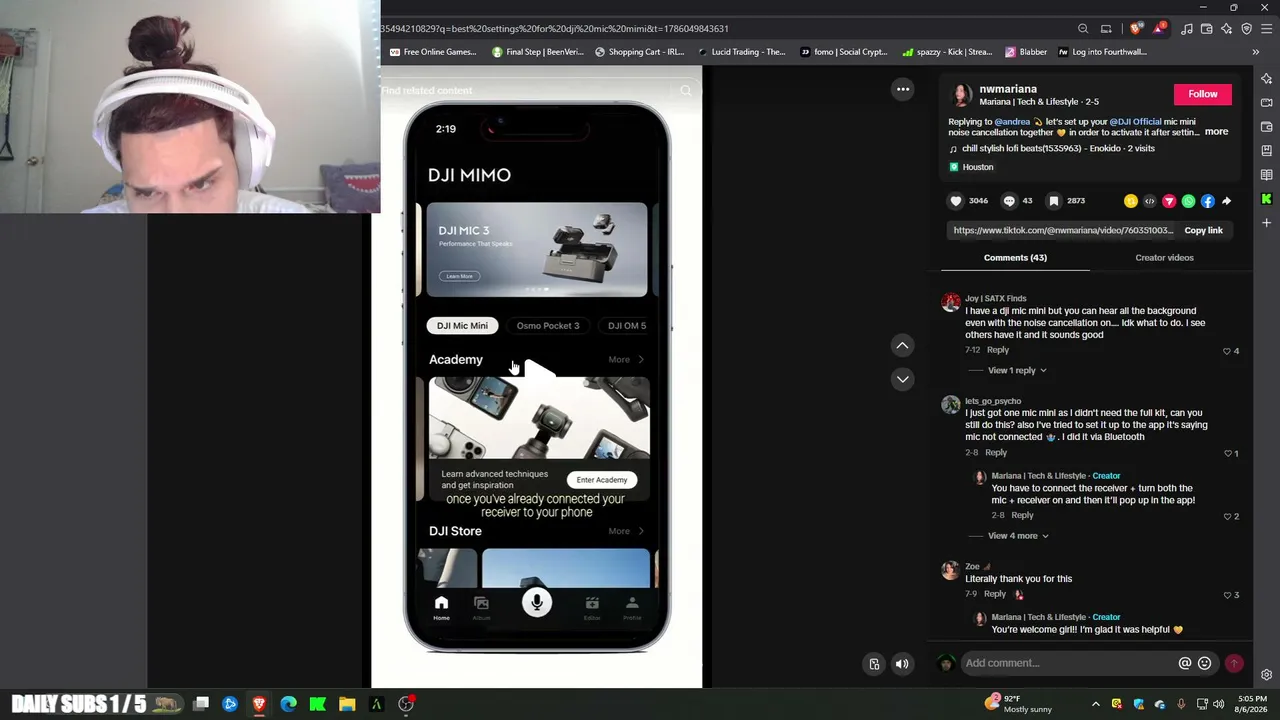The height and width of the screenshot is (720, 1280).
Task: Open 'Log into Fourthwall' bookmark
Action: 1102,52
